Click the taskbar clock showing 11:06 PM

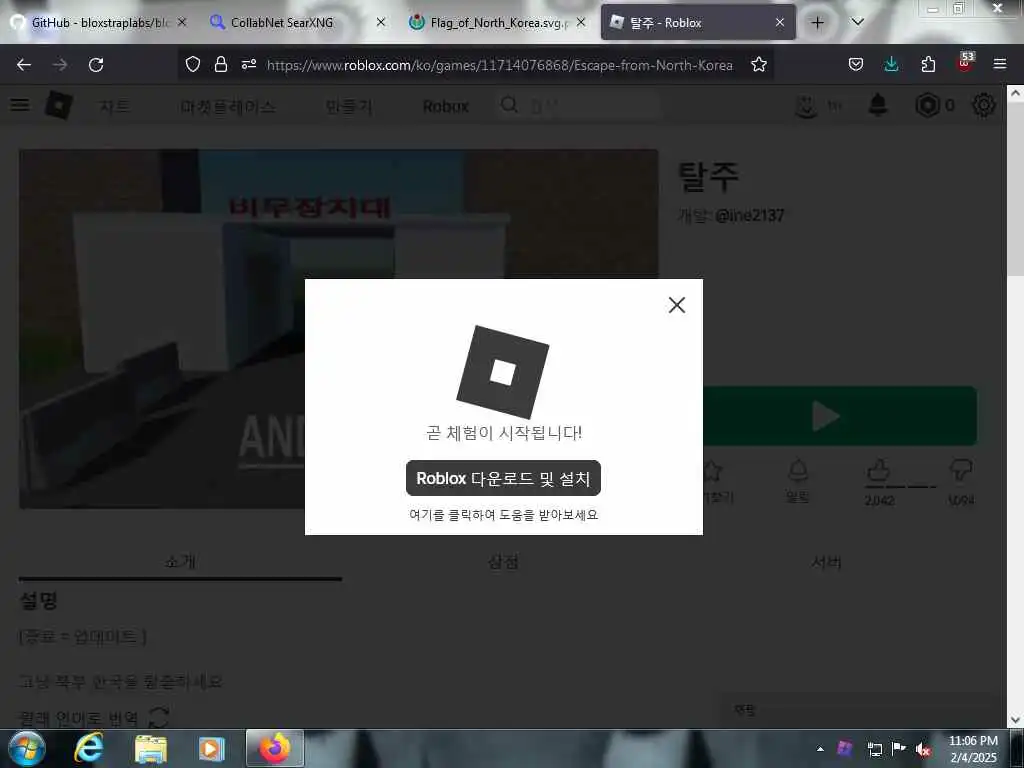click(973, 748)
